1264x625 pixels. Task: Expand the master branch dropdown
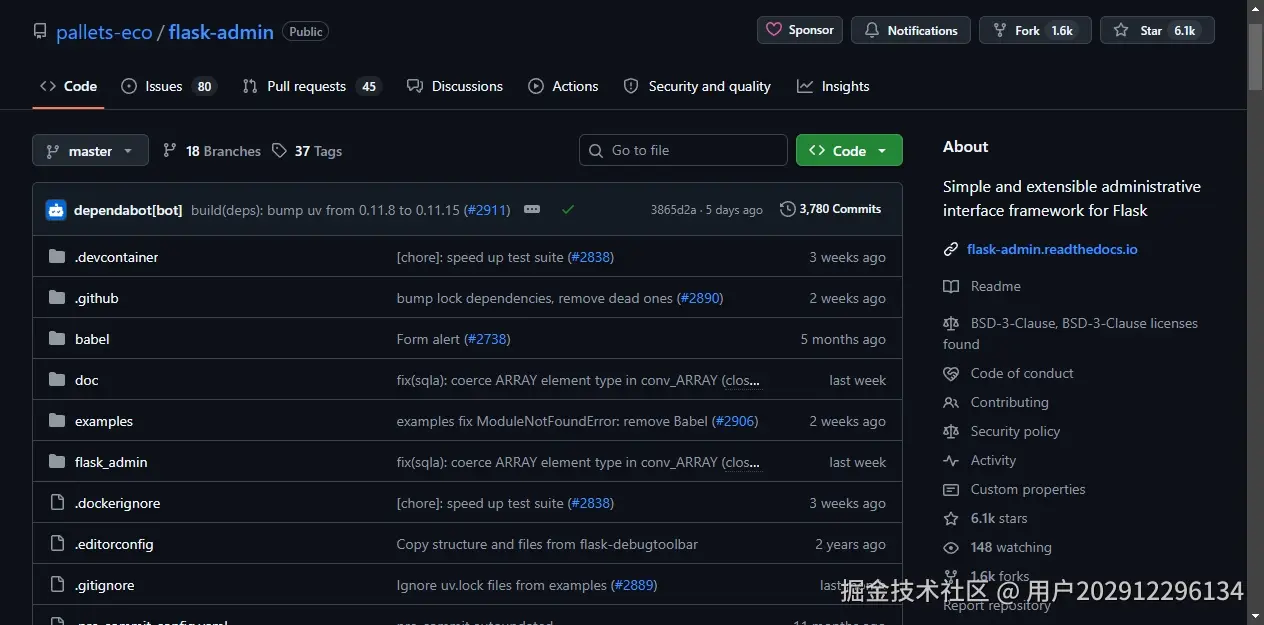(x=90, y=150)
